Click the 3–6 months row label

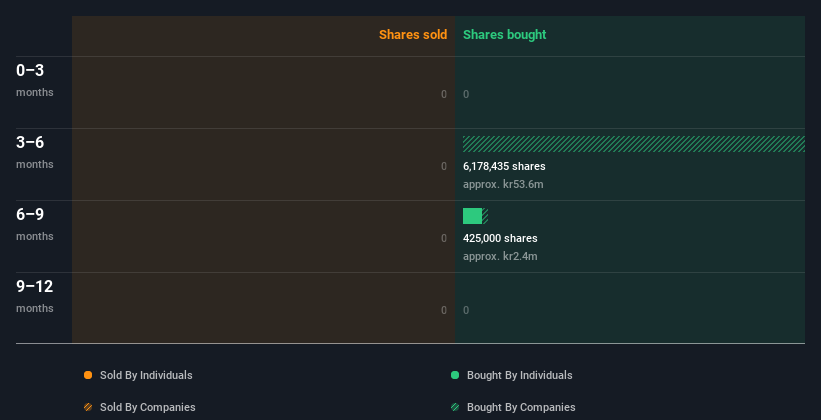pos(35,152)
